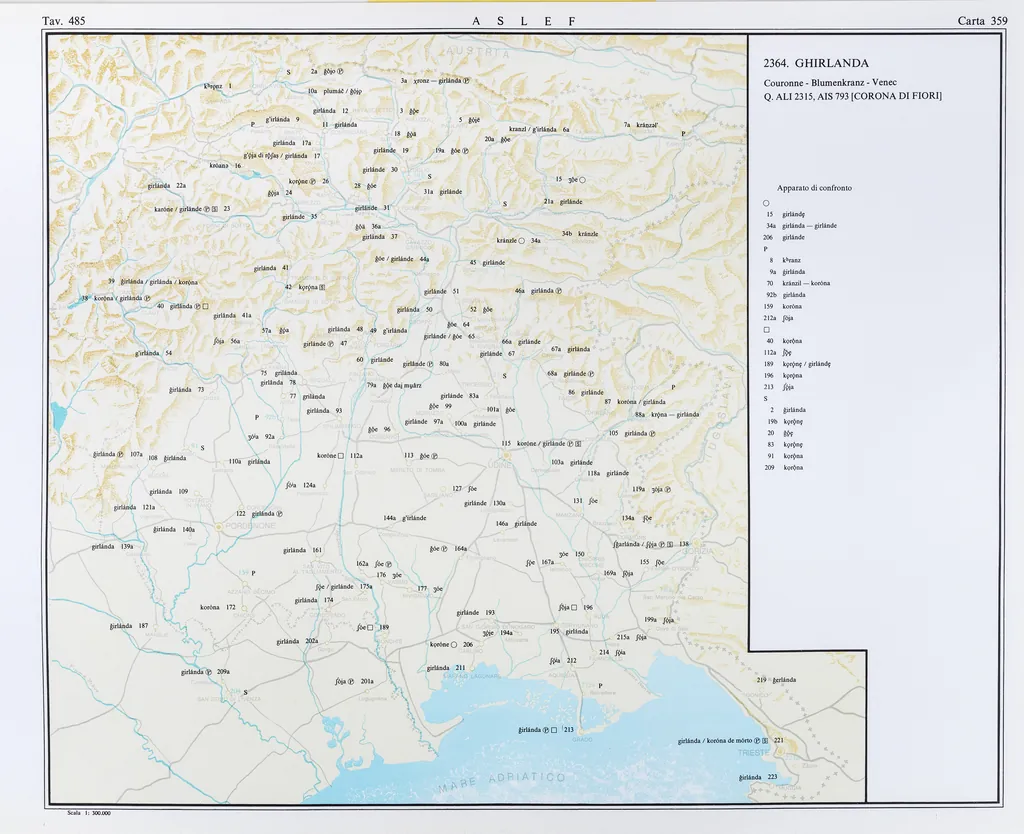The height and width of the screenshot is (834, 1024).
Task: Click the square symbol in the legend
Action: (766, 330)
